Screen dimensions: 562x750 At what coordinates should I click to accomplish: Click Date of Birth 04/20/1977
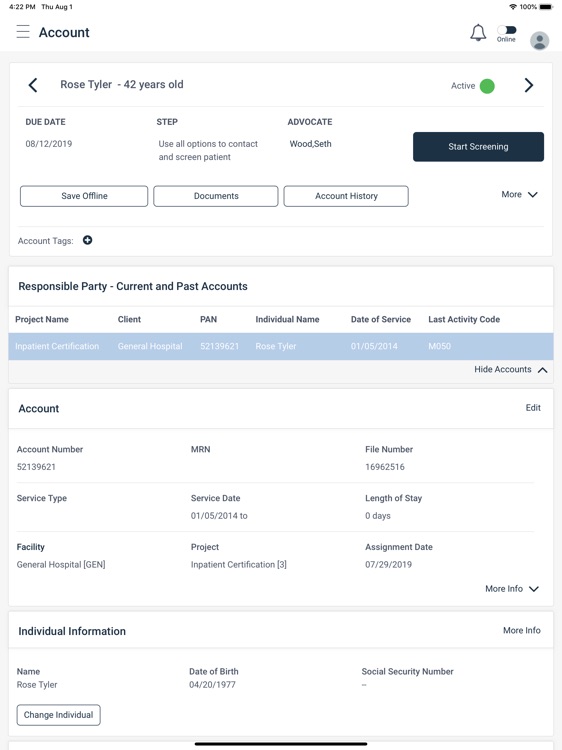pos(212,685)
